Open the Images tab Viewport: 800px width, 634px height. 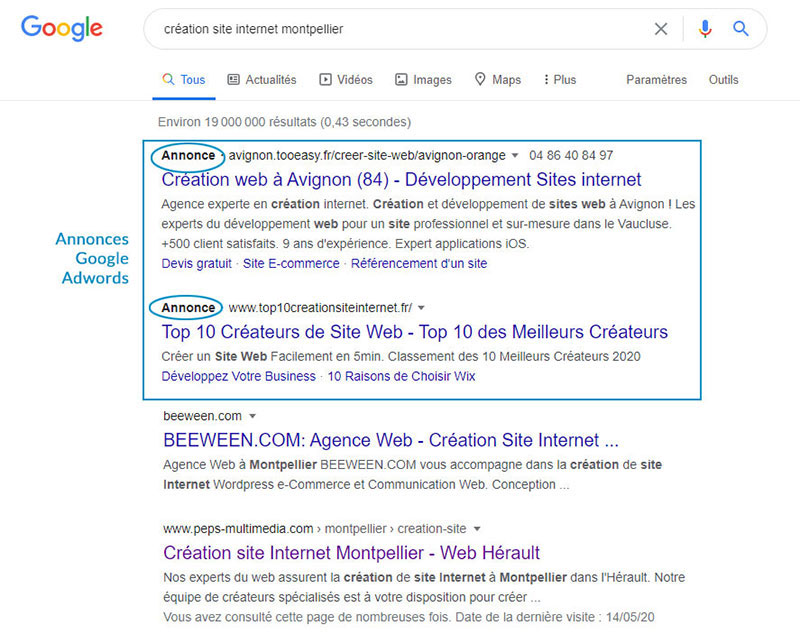[x=423, y=80]
